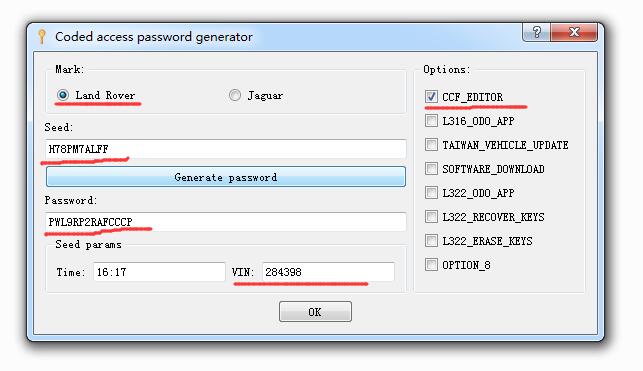Select the Land Rover radio button
The height and width of the screenshot is (371, 643).
click(x=63, y=95)
